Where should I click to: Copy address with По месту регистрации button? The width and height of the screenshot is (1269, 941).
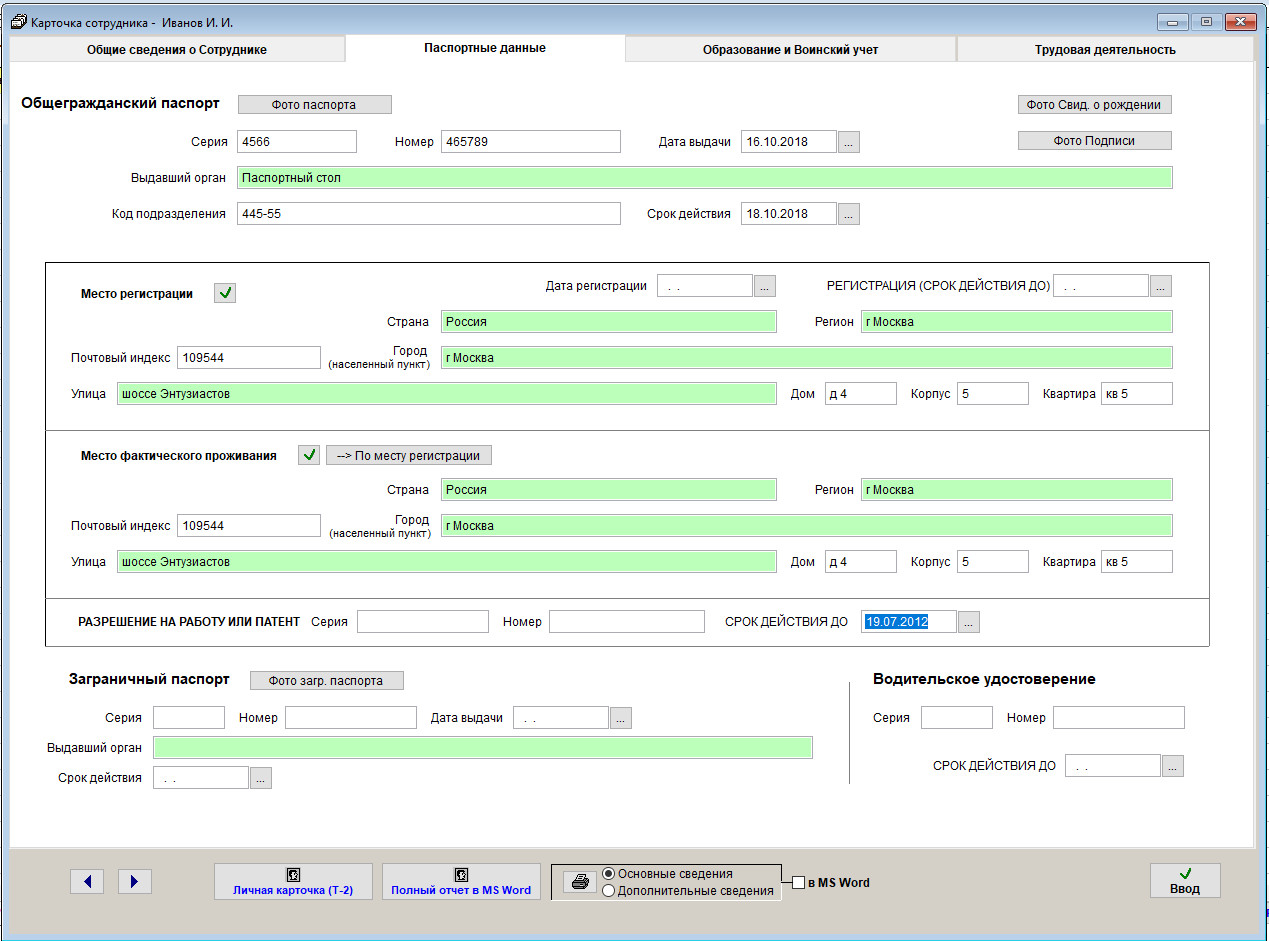click(x=408, y=456)
